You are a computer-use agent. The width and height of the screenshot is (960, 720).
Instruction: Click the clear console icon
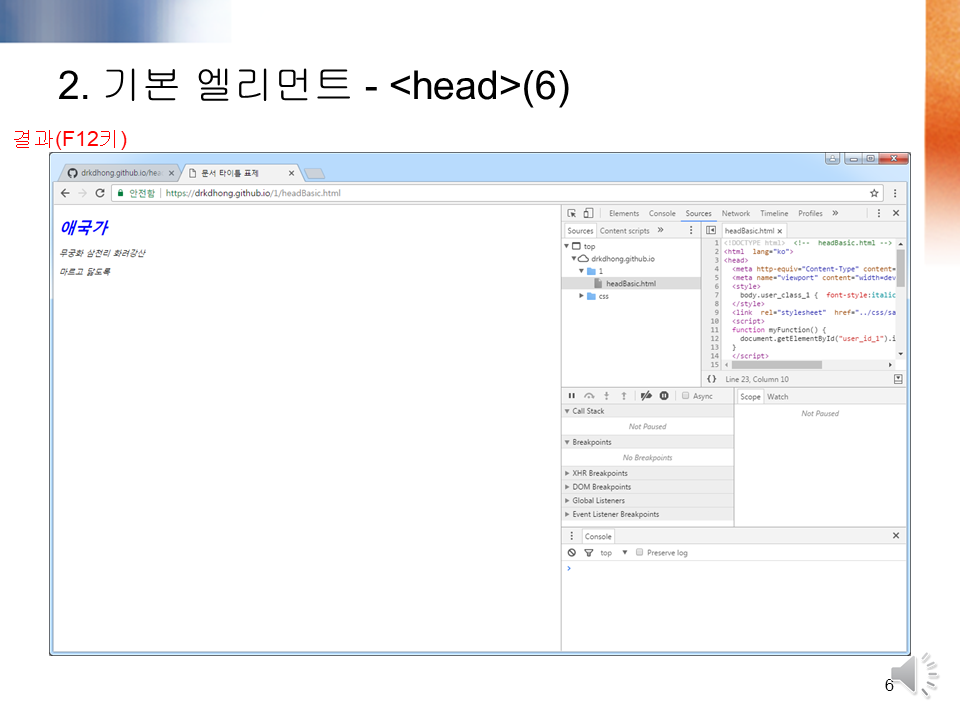coord(572,552)
